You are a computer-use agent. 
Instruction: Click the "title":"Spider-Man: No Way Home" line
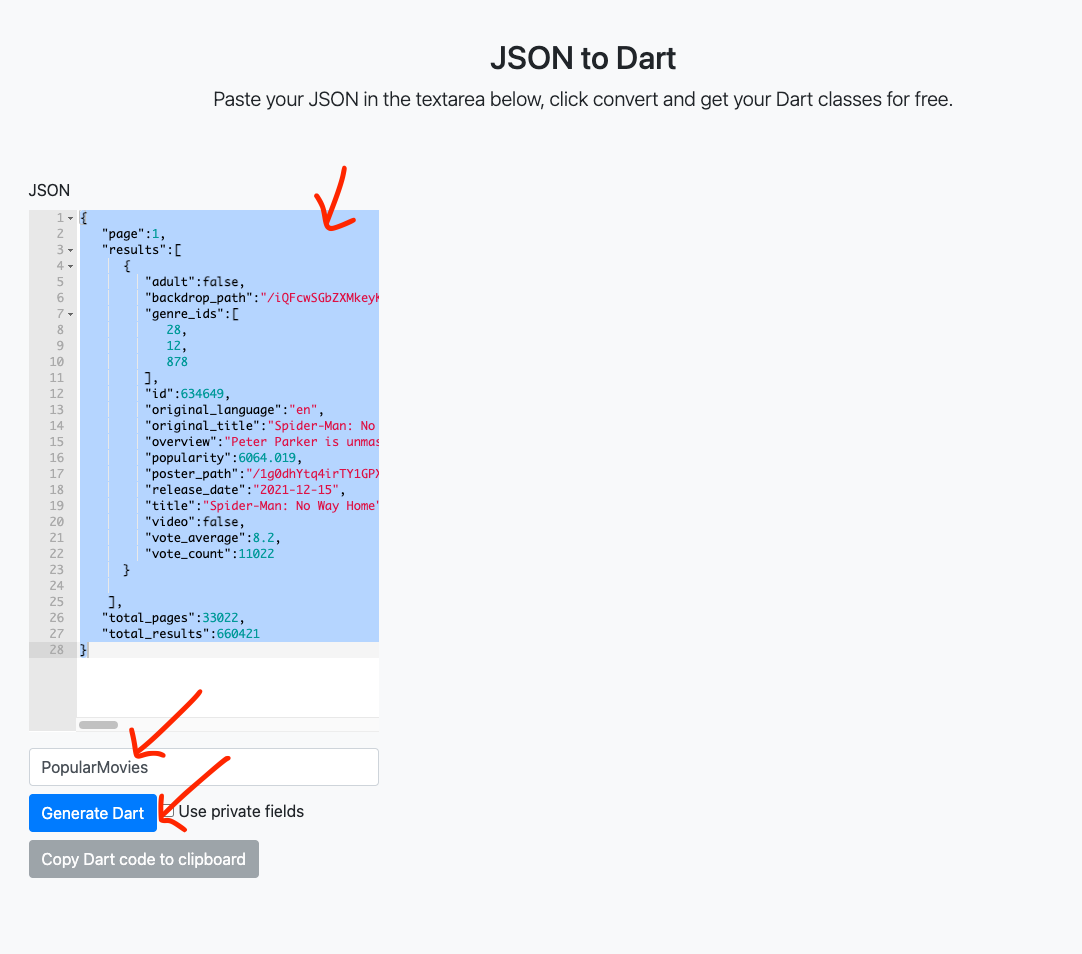click(262, 506)
